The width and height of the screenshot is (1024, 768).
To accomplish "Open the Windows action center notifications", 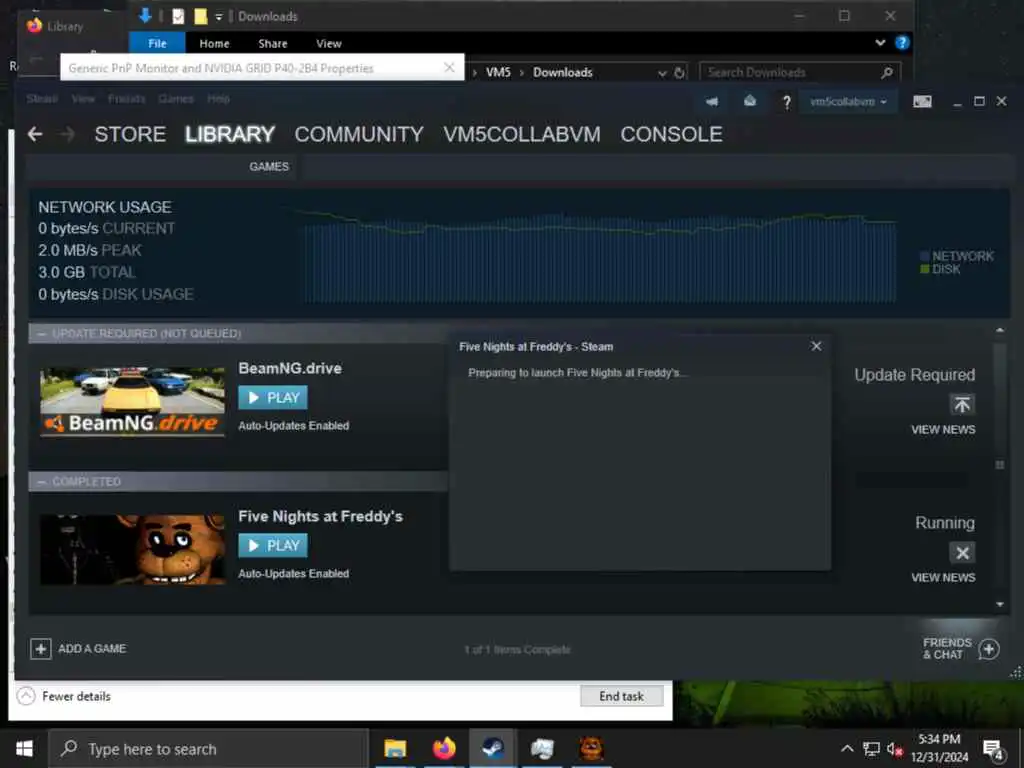I will point(993,750).
